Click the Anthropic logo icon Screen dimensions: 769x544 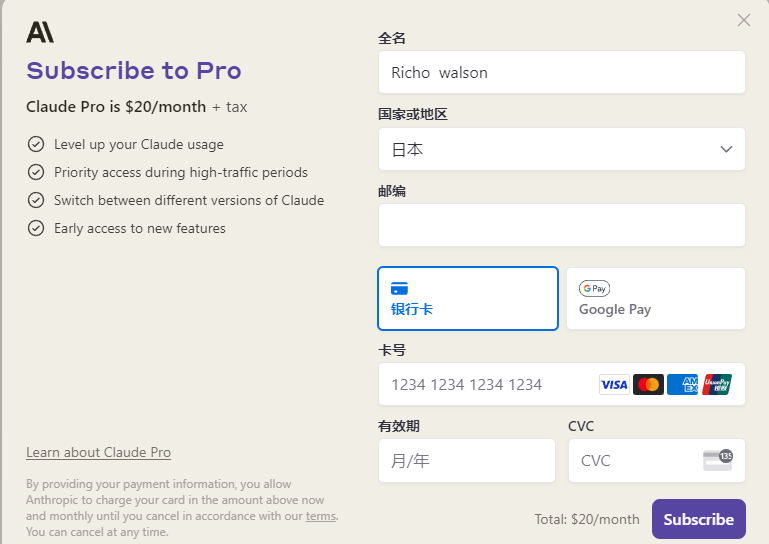40,32
